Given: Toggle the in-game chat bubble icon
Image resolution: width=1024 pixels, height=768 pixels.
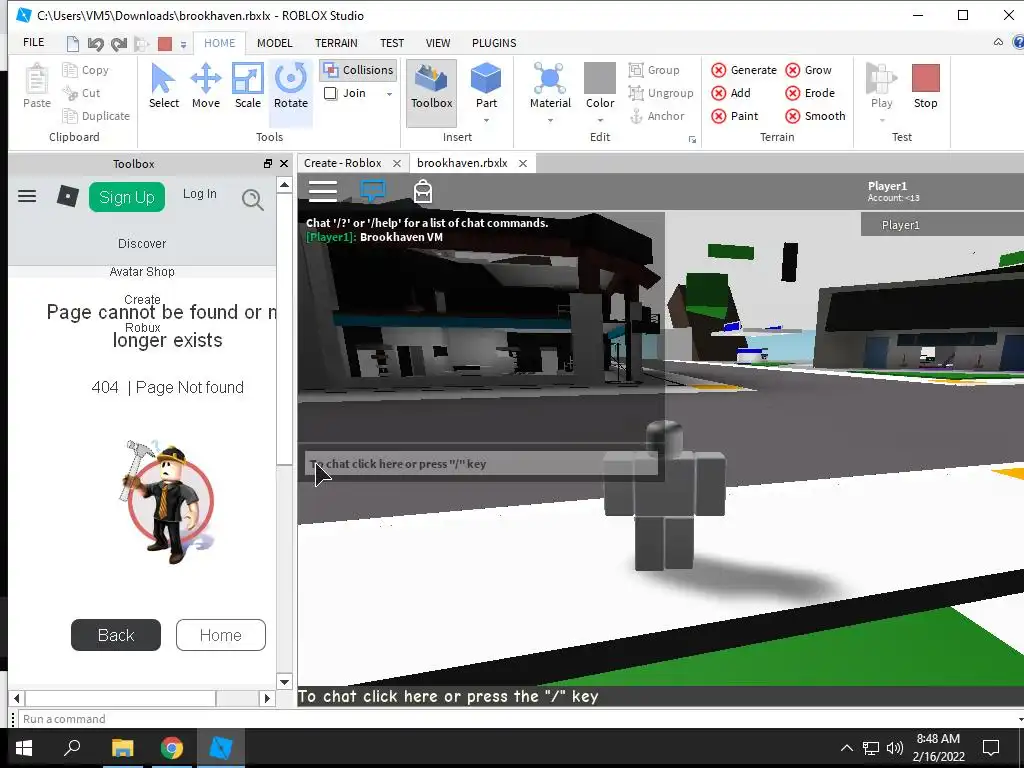Looking at the screenshot, I should [373, 191].
